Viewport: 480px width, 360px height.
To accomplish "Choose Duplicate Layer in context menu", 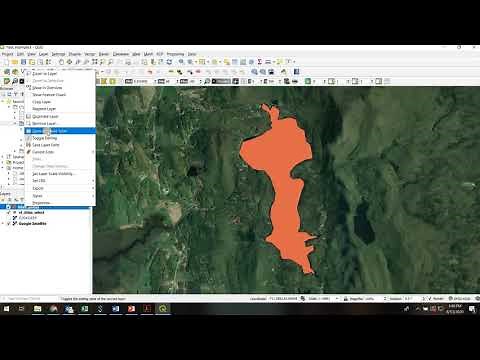I will coord(60,116).
